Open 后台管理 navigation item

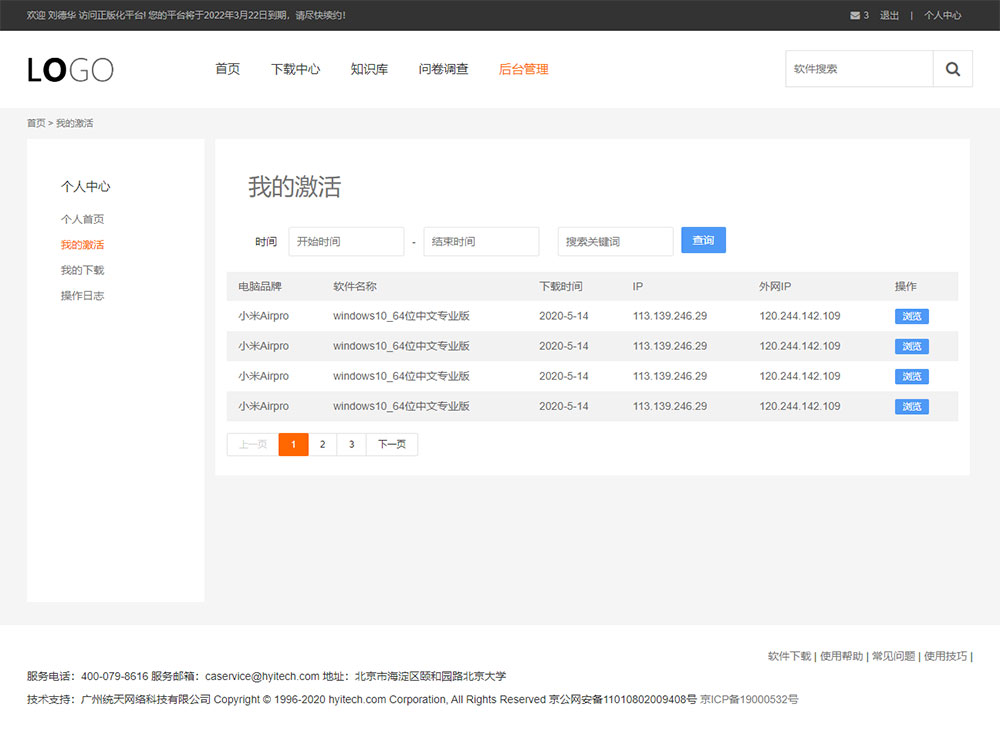point(523,69)
